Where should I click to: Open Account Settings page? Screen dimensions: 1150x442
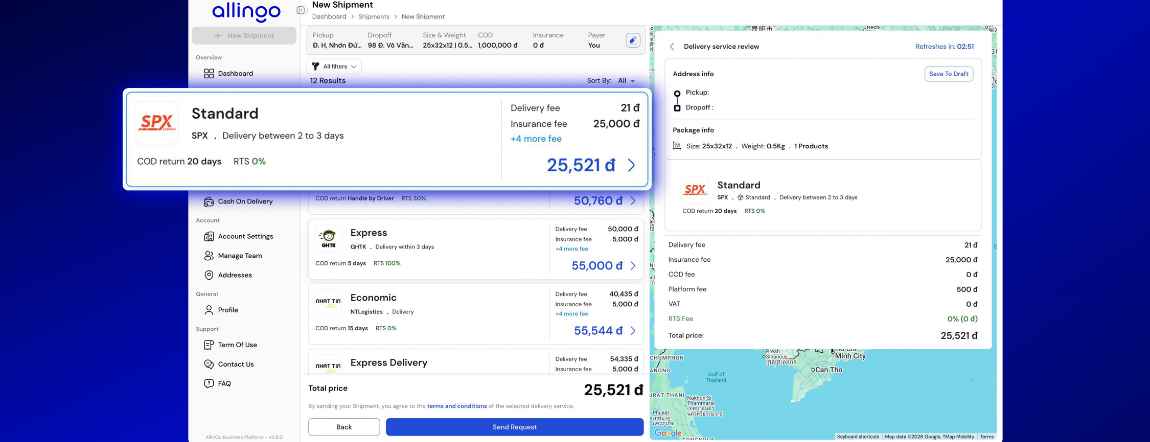click(x=245, y=237)
